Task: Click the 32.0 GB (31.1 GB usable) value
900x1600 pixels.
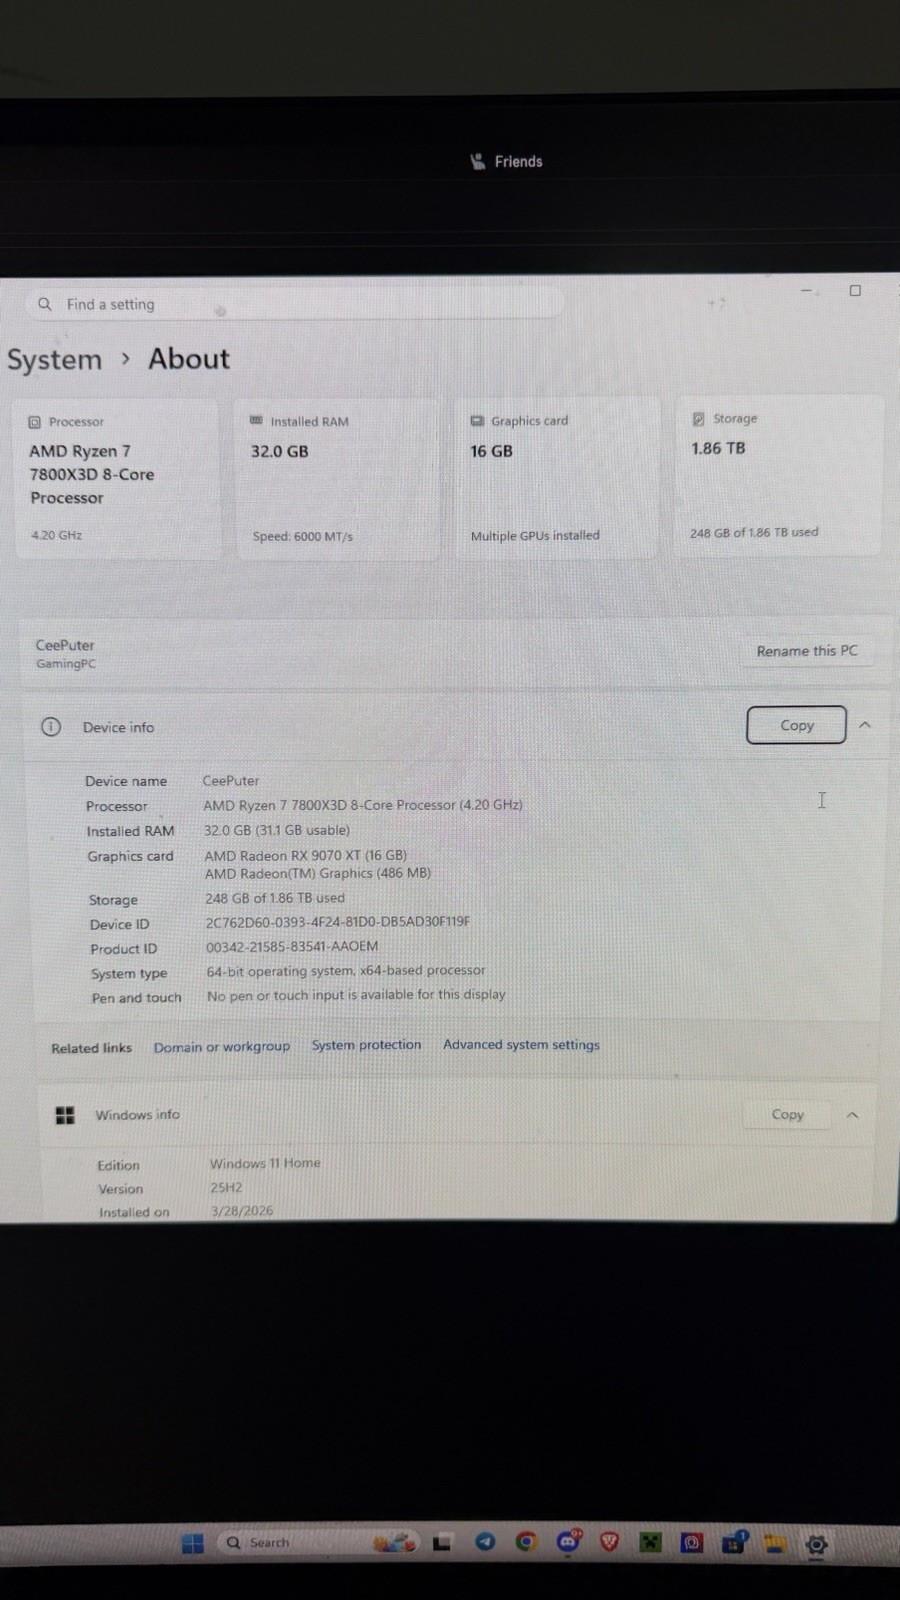Action: [277, 830]
